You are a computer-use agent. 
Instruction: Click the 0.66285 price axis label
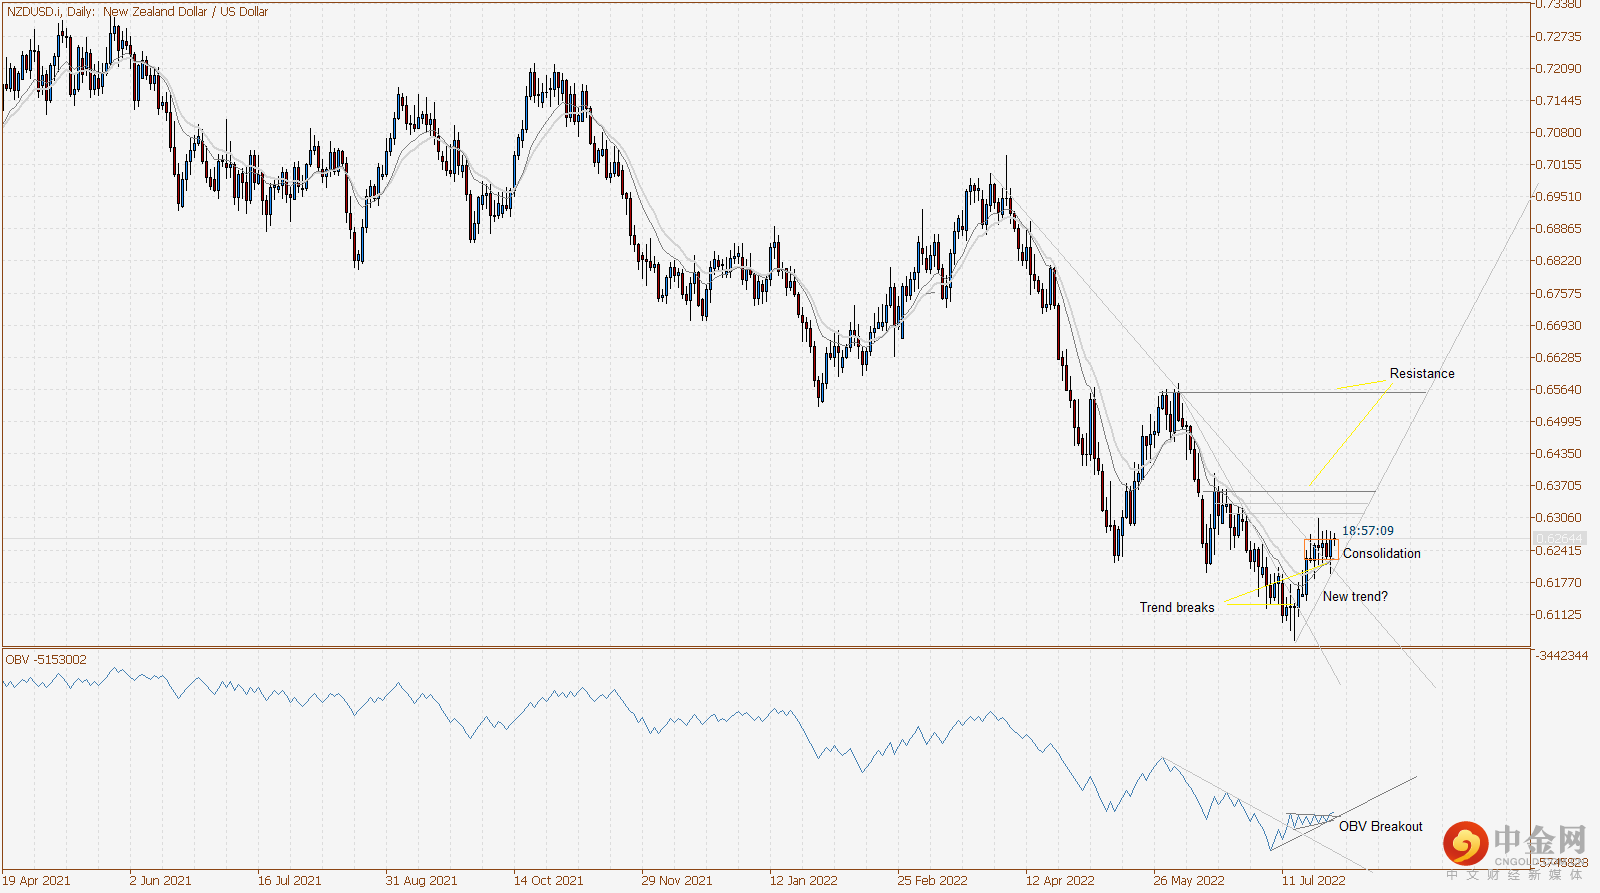tap(1558, 358)
